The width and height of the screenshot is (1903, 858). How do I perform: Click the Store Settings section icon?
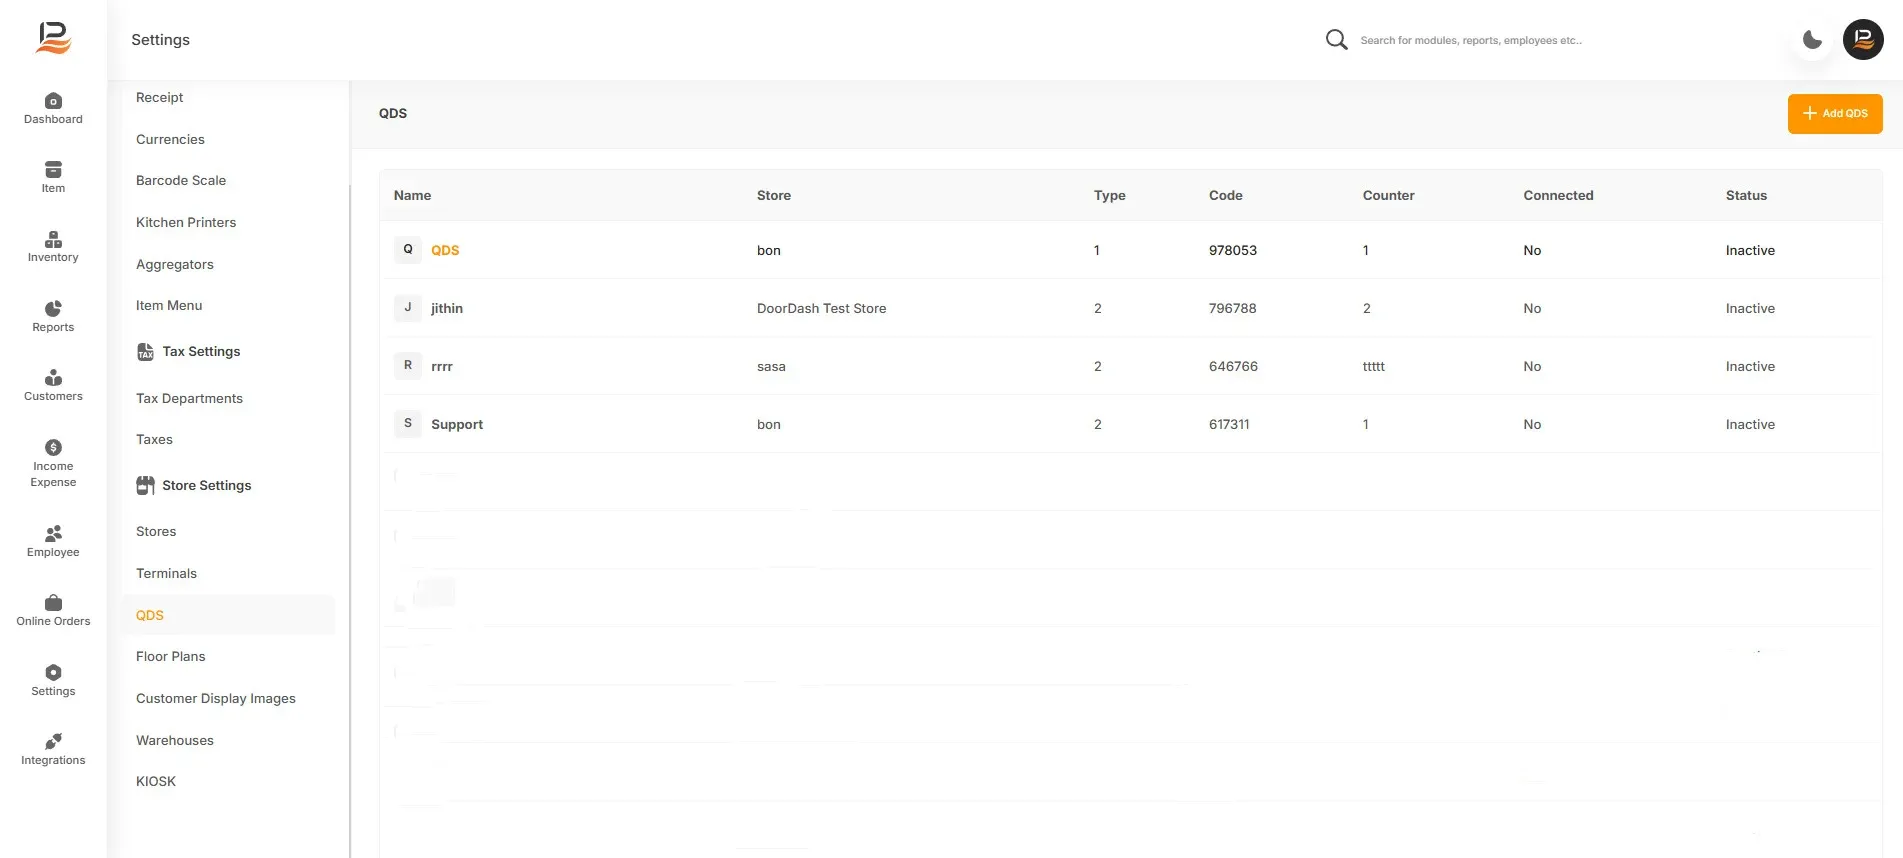145,486
